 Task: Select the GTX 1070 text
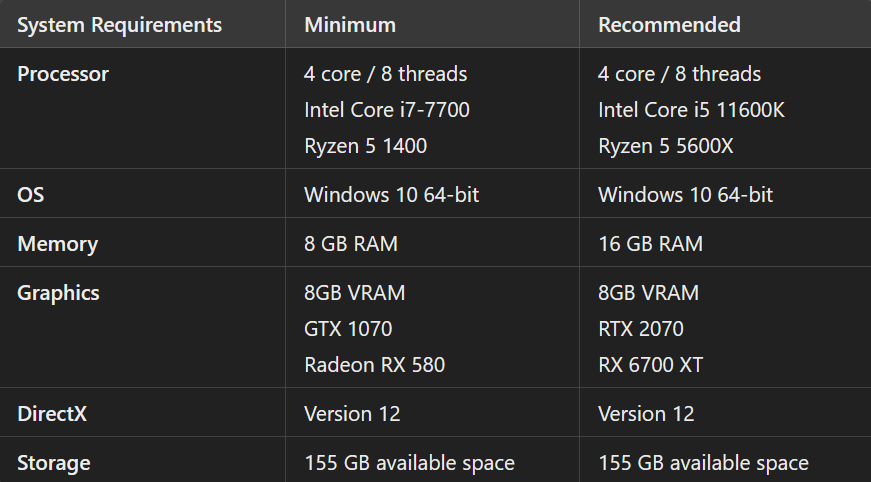[348, 329]
